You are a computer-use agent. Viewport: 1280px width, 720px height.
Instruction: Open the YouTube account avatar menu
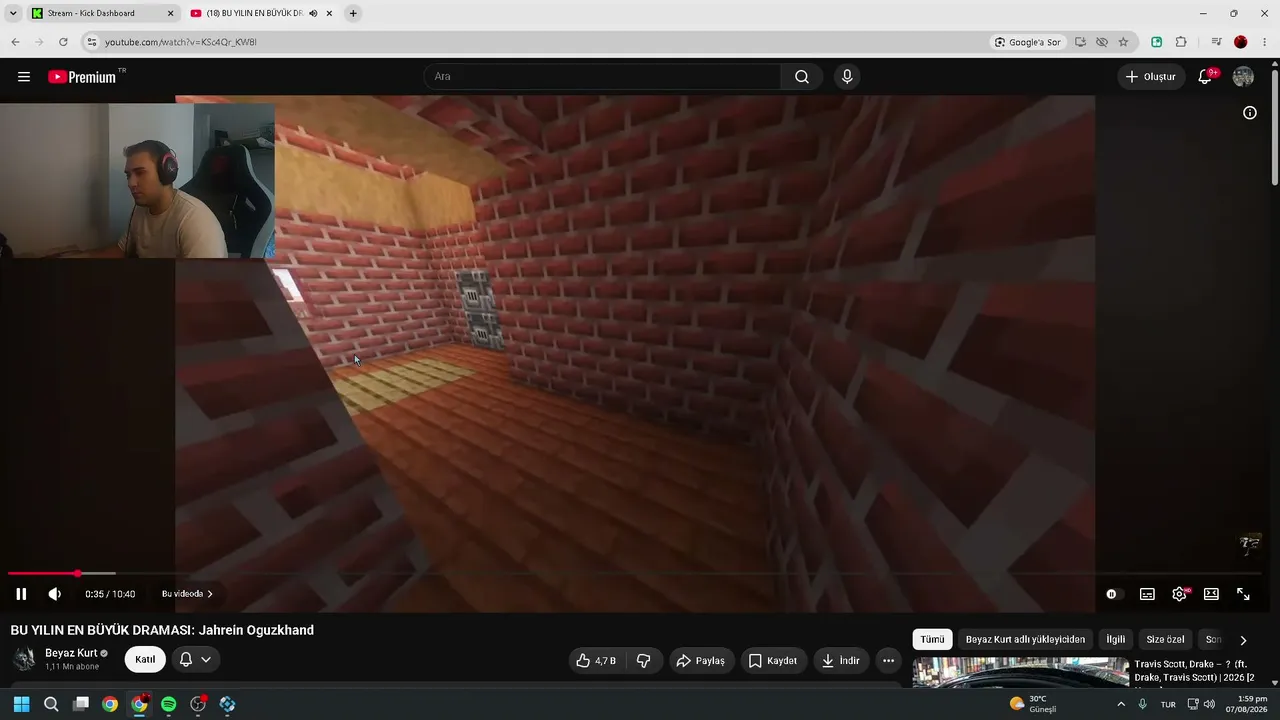(x=1243, y=77)
